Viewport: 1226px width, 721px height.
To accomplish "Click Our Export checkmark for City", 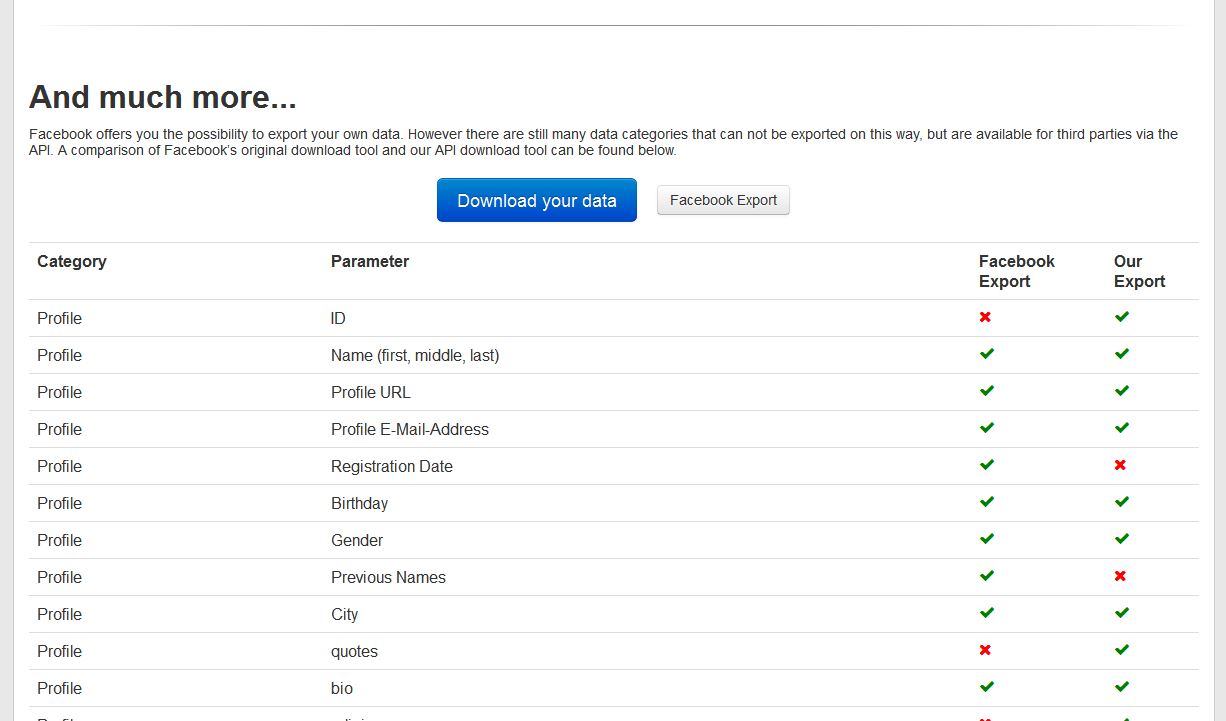I will click(1122, 613).
